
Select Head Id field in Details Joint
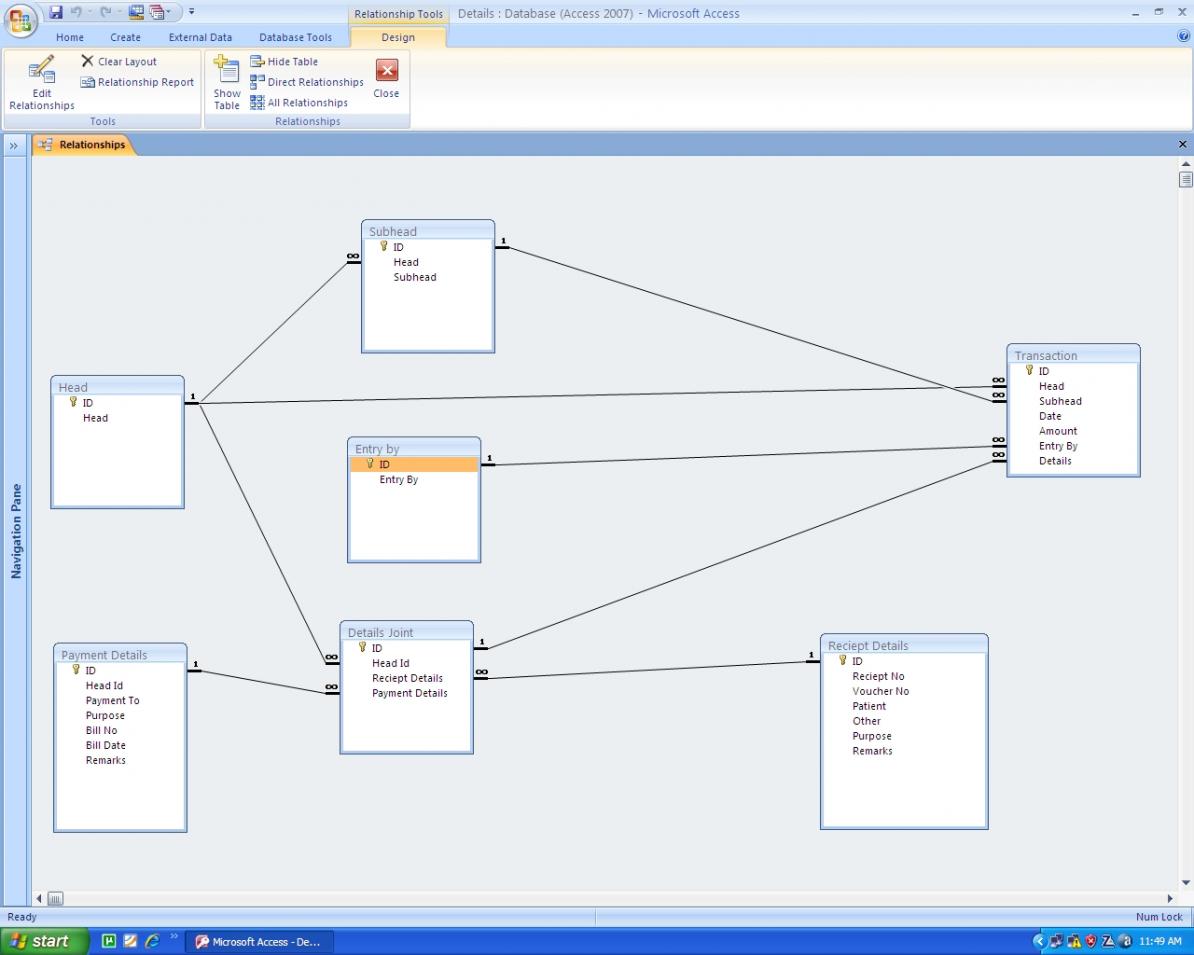[x=391, y=663]
